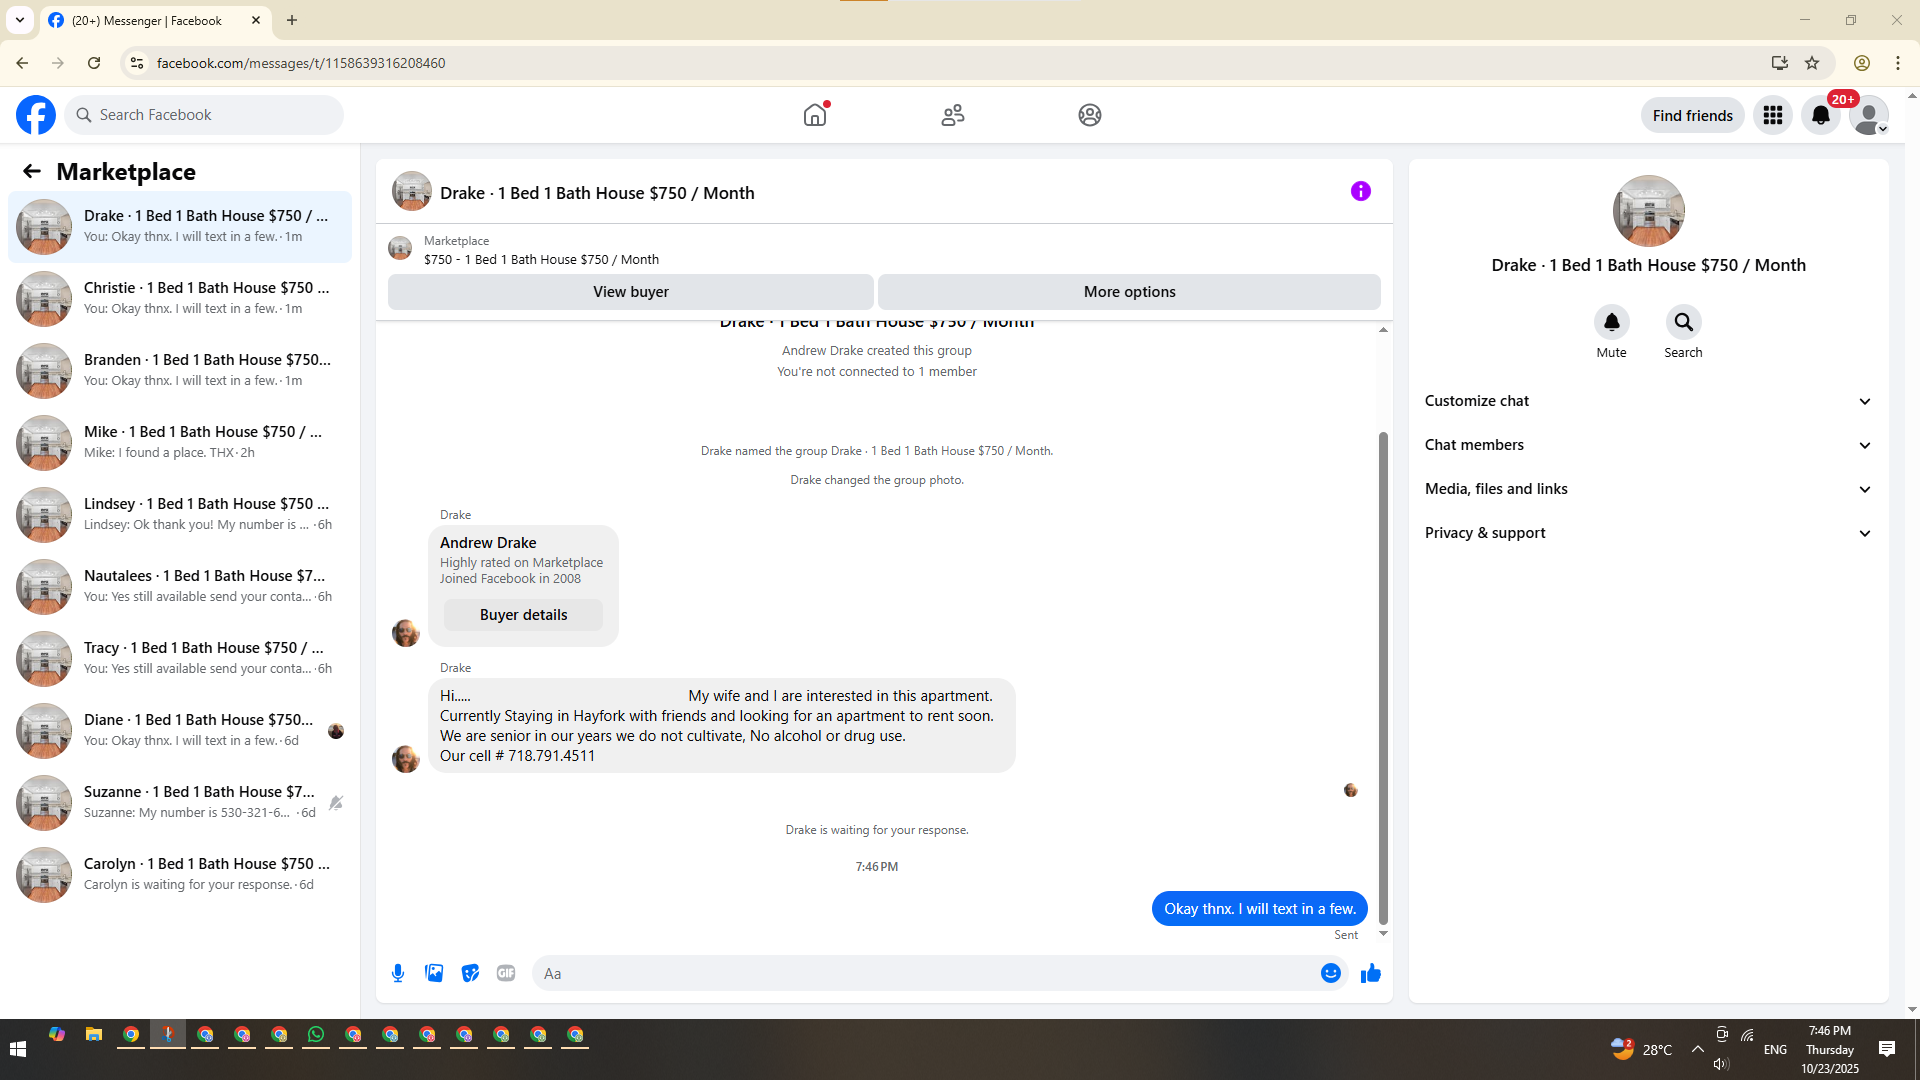Go to Facebook Home tab
Viewport: 1920px width, 1080px height.
point(815,115)
